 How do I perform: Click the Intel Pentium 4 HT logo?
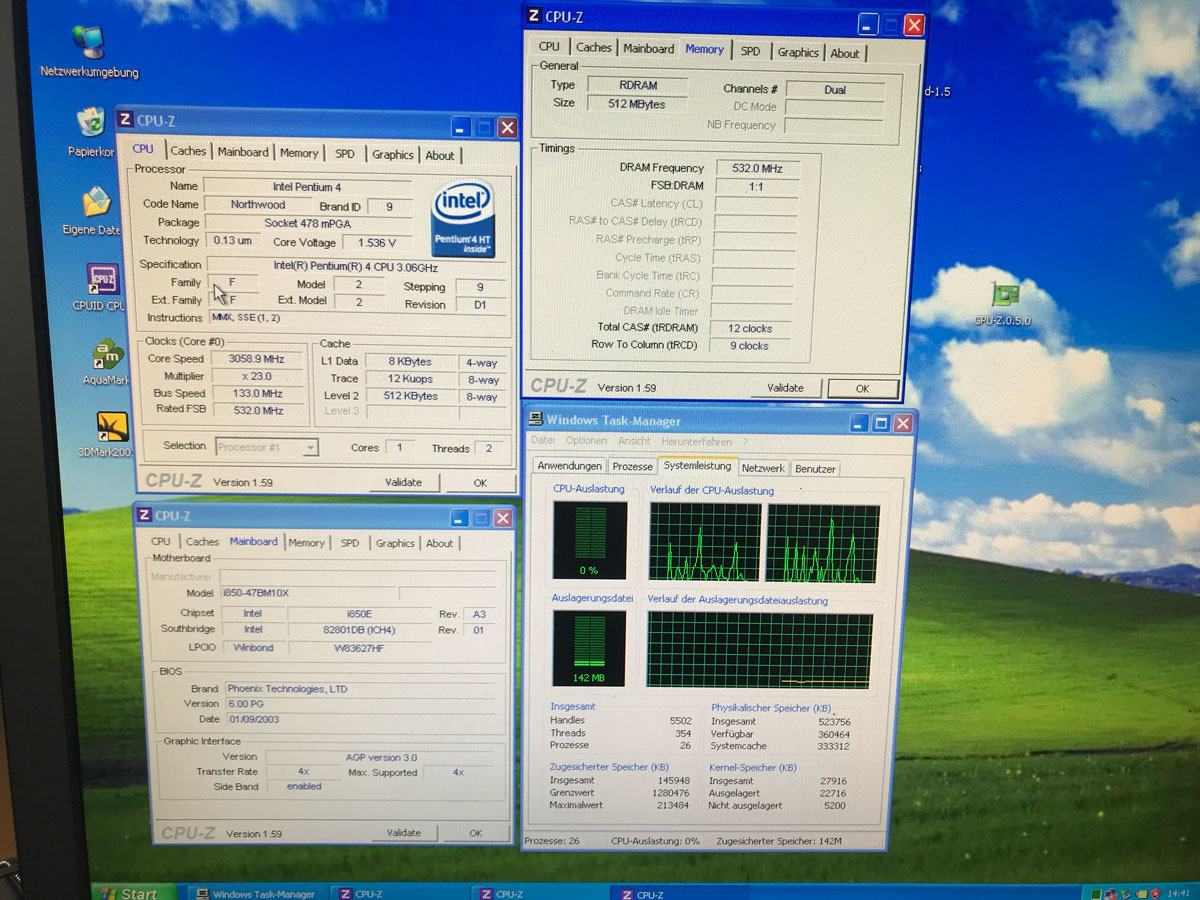[x=463, y=219]
